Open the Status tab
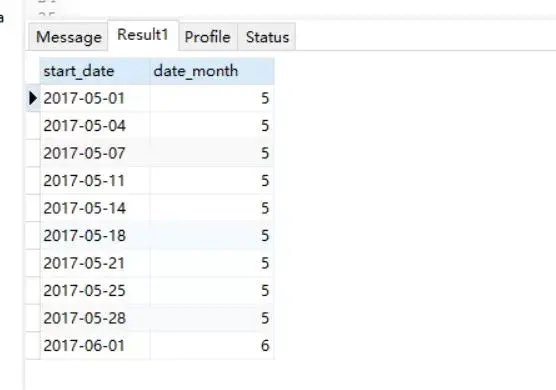 pyautogui.click(x=267, y=37)
